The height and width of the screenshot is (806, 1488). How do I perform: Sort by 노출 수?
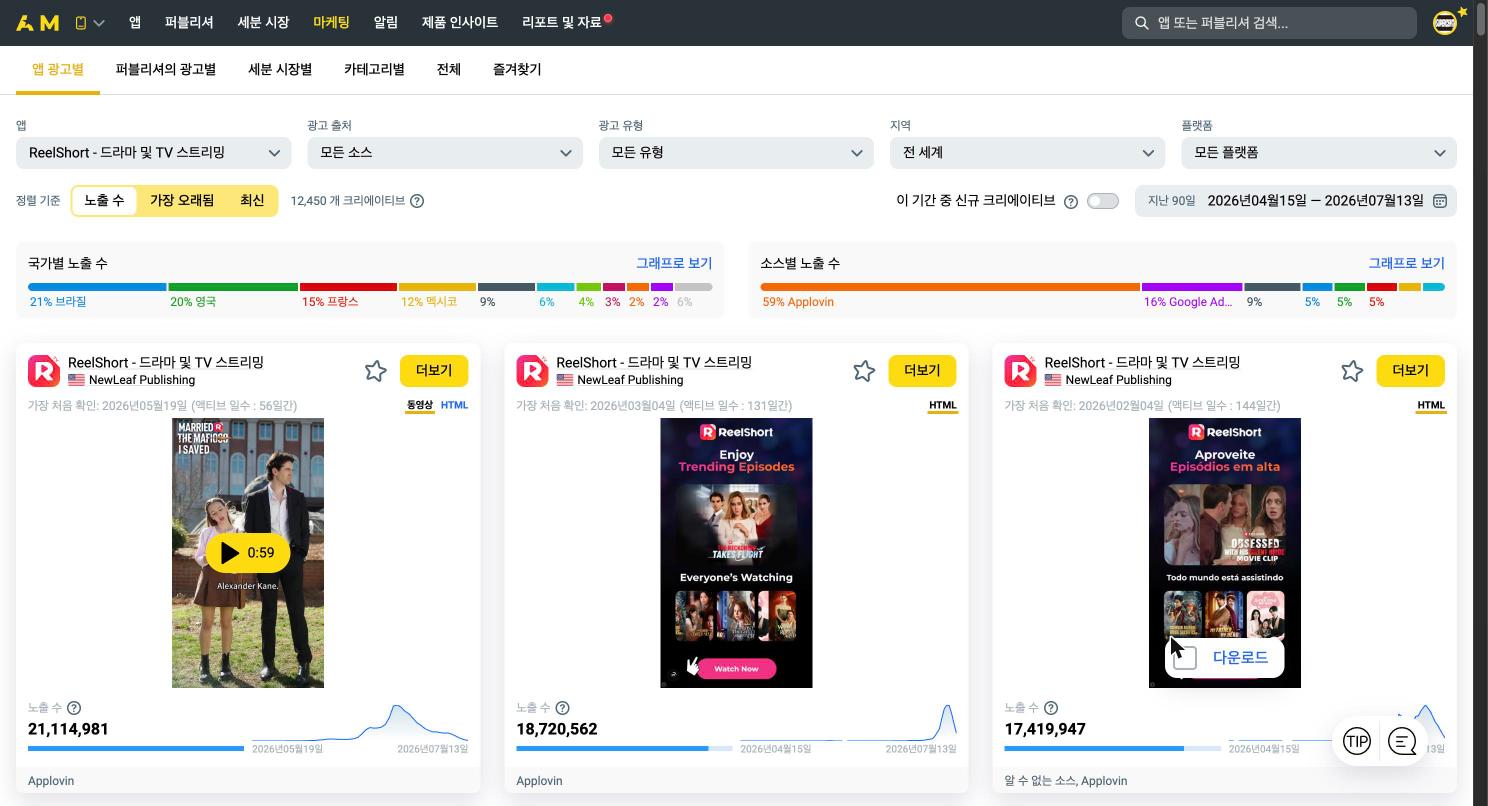point(104,201)
